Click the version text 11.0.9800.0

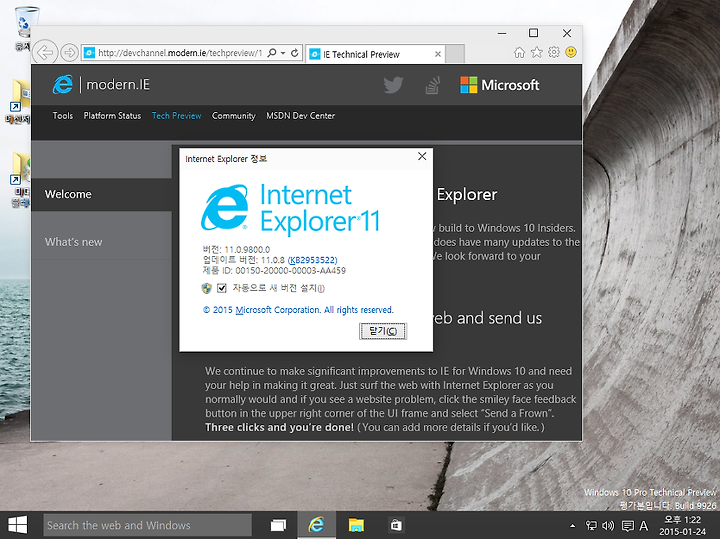pyautogui.click(x=247, y=250)
